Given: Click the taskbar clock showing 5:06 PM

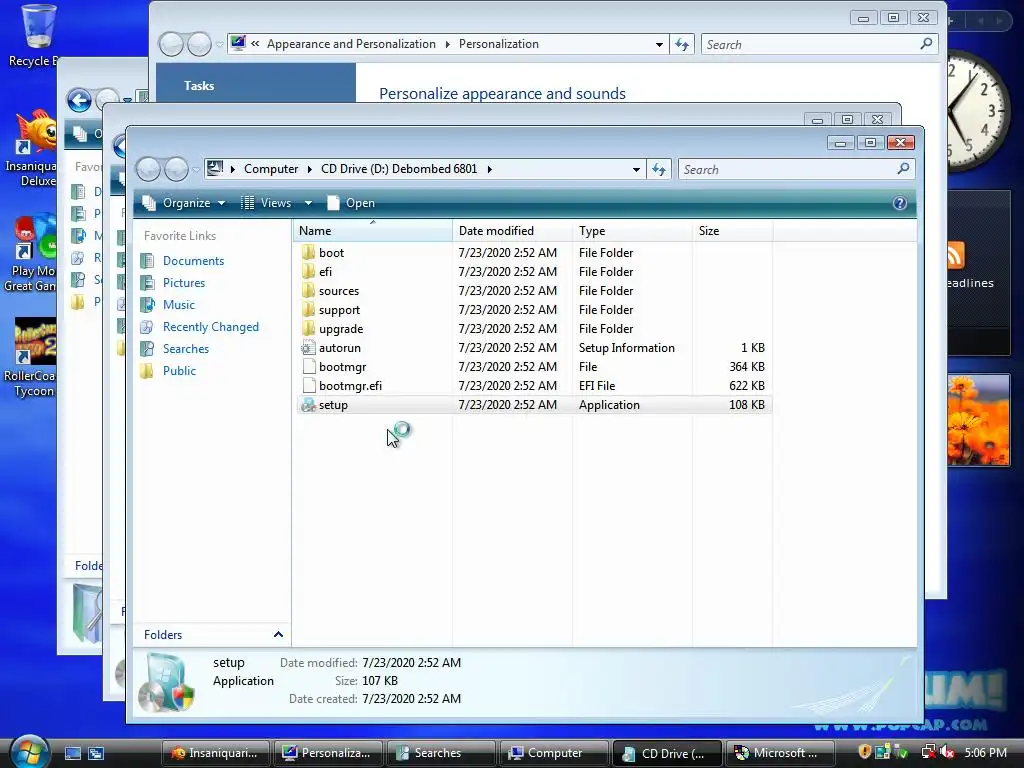Looking at the screenshot, I should click(x=986, y=752).
